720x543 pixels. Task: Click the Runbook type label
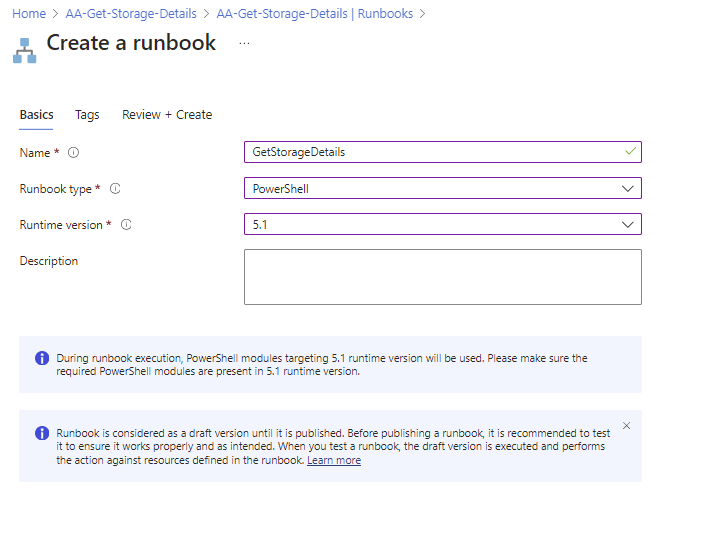point(55,189)
